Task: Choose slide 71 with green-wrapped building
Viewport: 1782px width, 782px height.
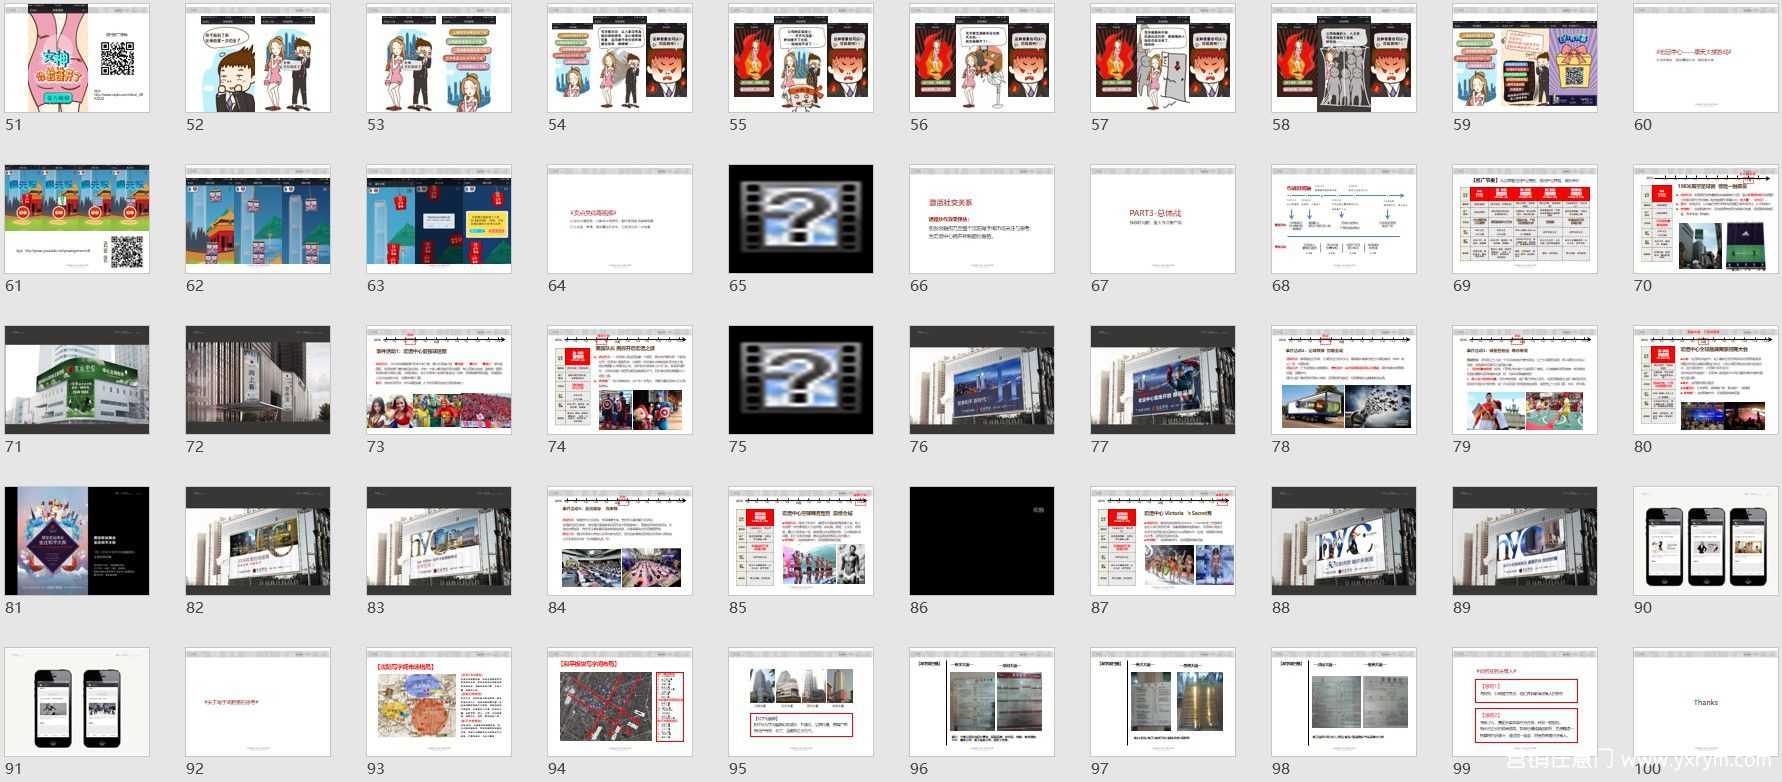Action: [x=77, y=380]
